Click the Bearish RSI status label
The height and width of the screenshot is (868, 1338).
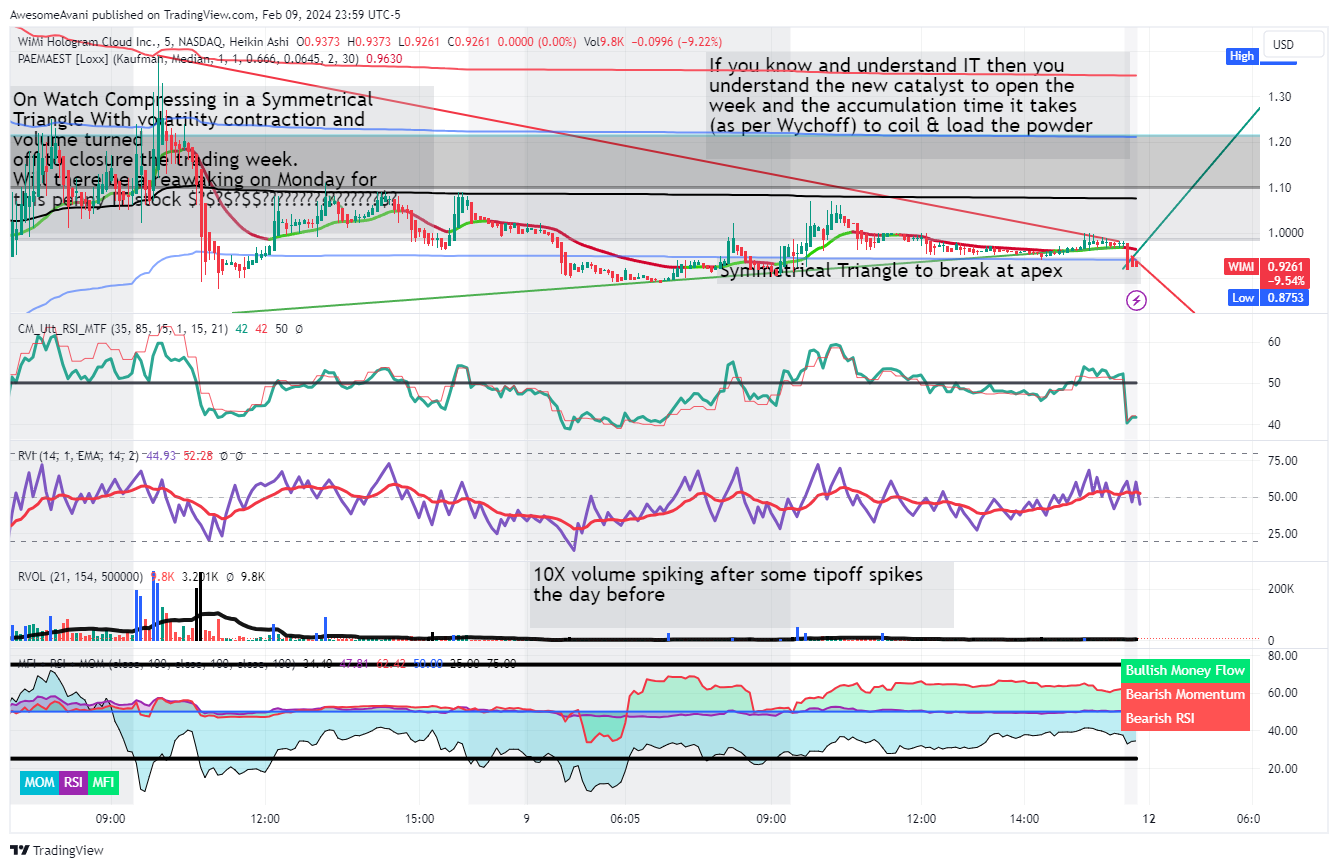point(1185,718)
